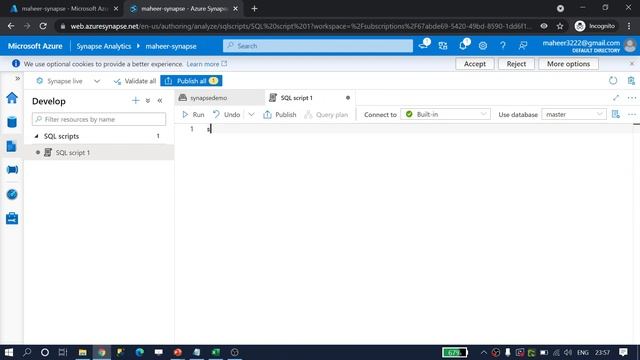
Task: Collapse the Develop panel
Action: coord(160,100)
